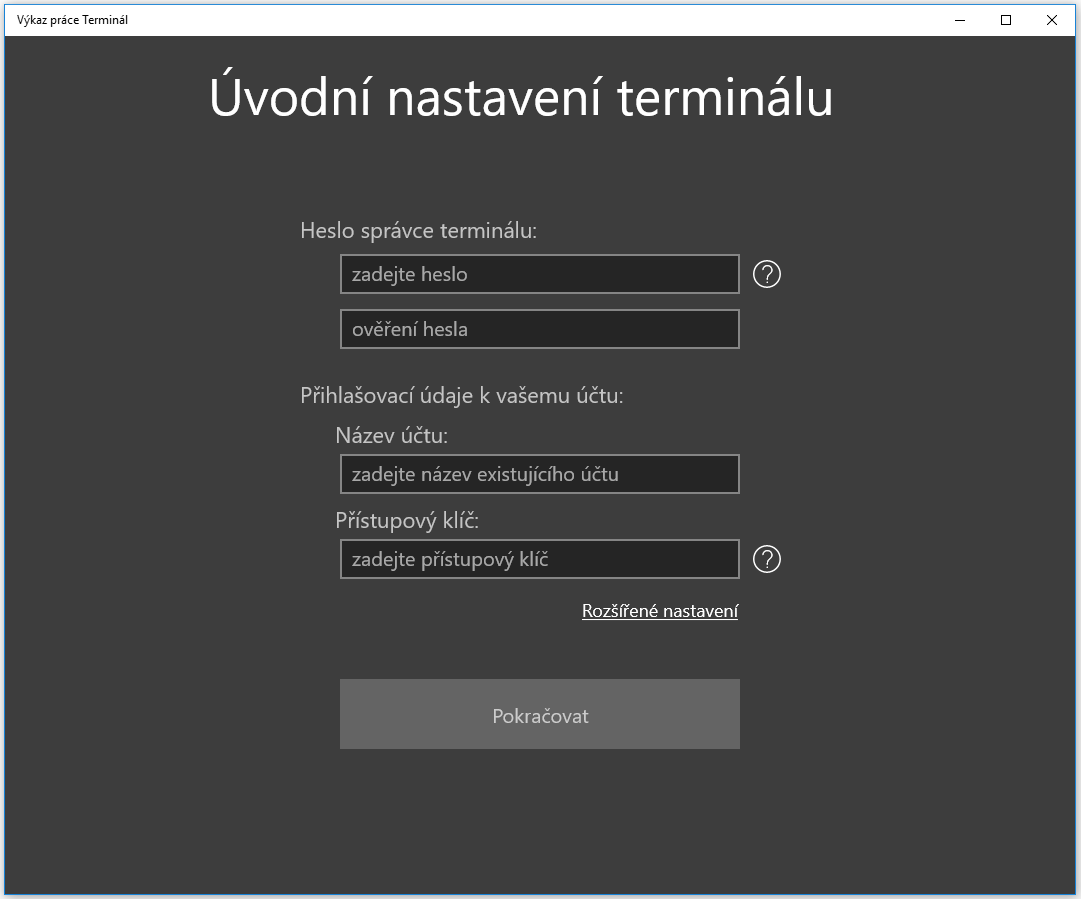
Task: Click the 'Výkaz práce Terminál' window title
Action: click(x=72, y=20)
